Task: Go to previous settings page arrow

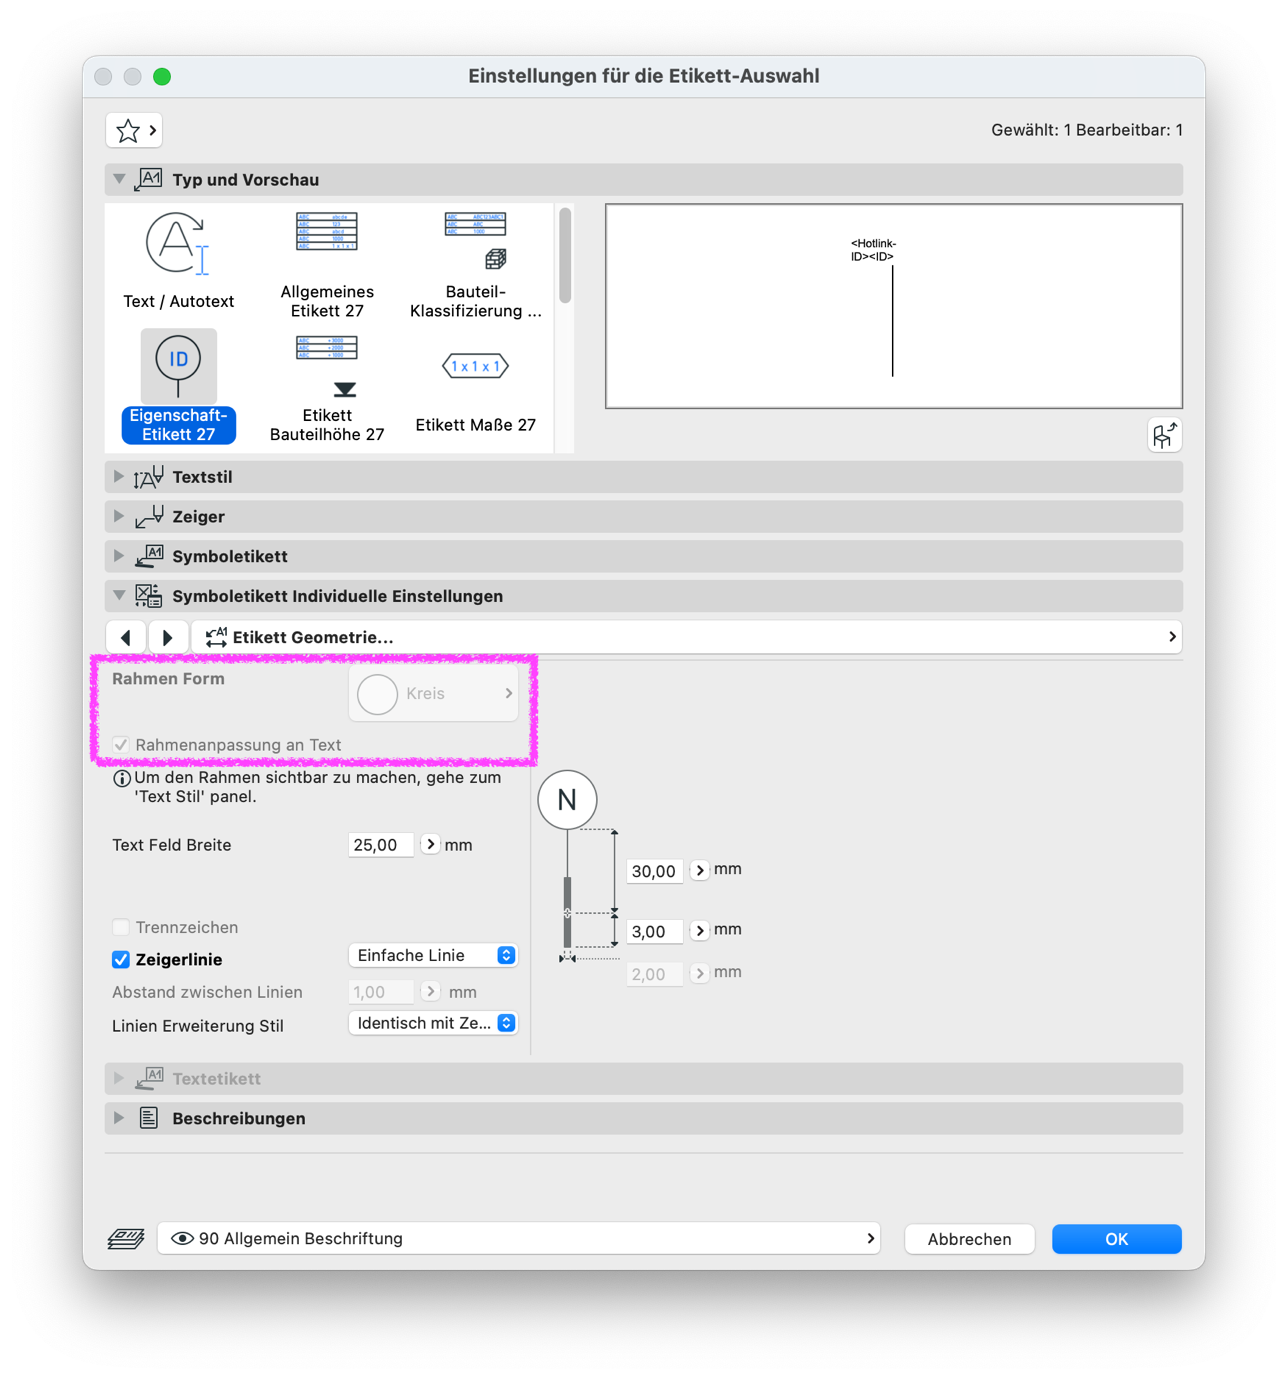Action: coord(126,637)
